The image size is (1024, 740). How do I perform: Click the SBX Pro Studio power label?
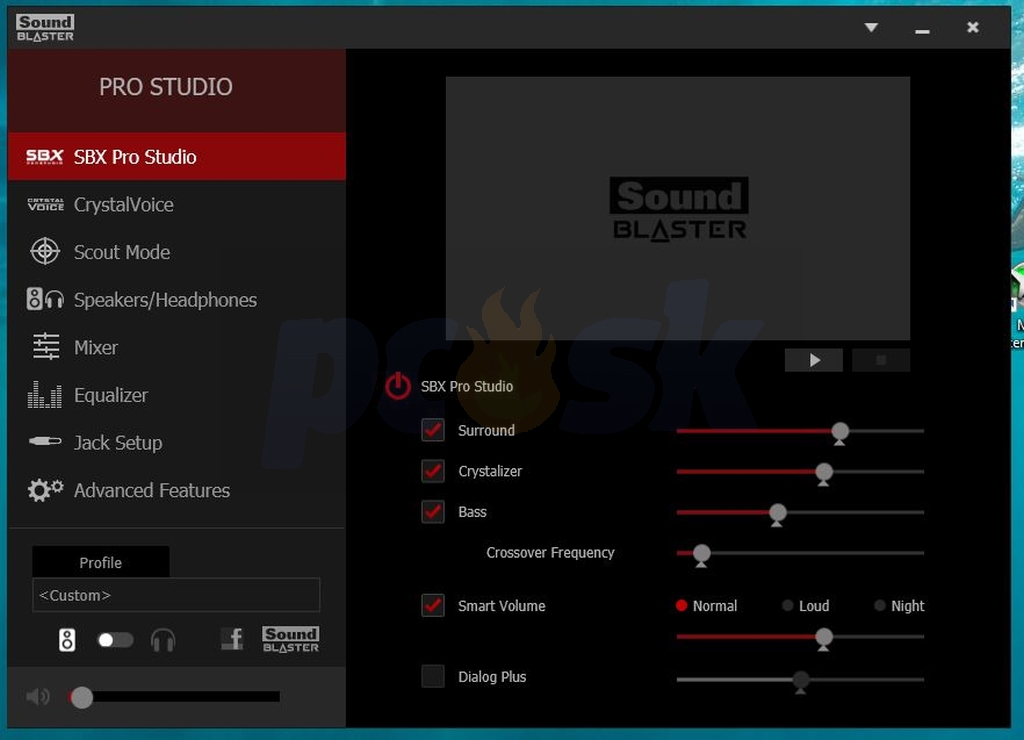[x=467, y=386]
